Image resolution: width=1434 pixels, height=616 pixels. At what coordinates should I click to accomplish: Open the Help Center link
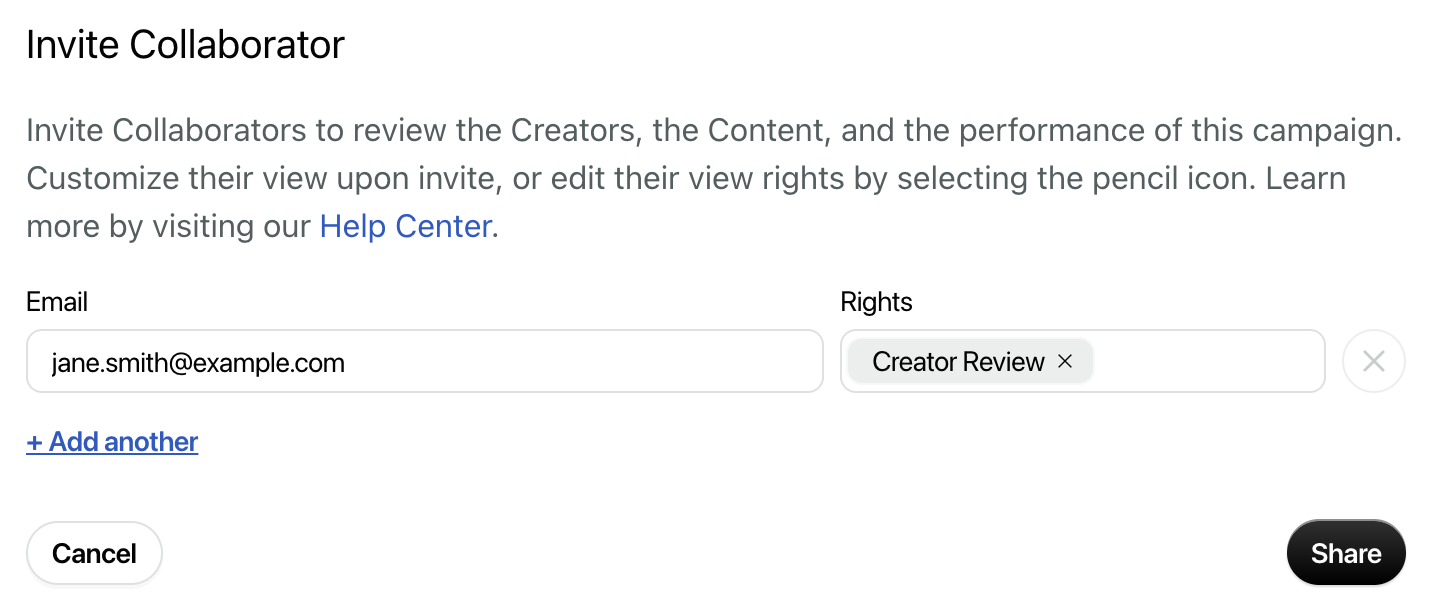pos(405,227)
